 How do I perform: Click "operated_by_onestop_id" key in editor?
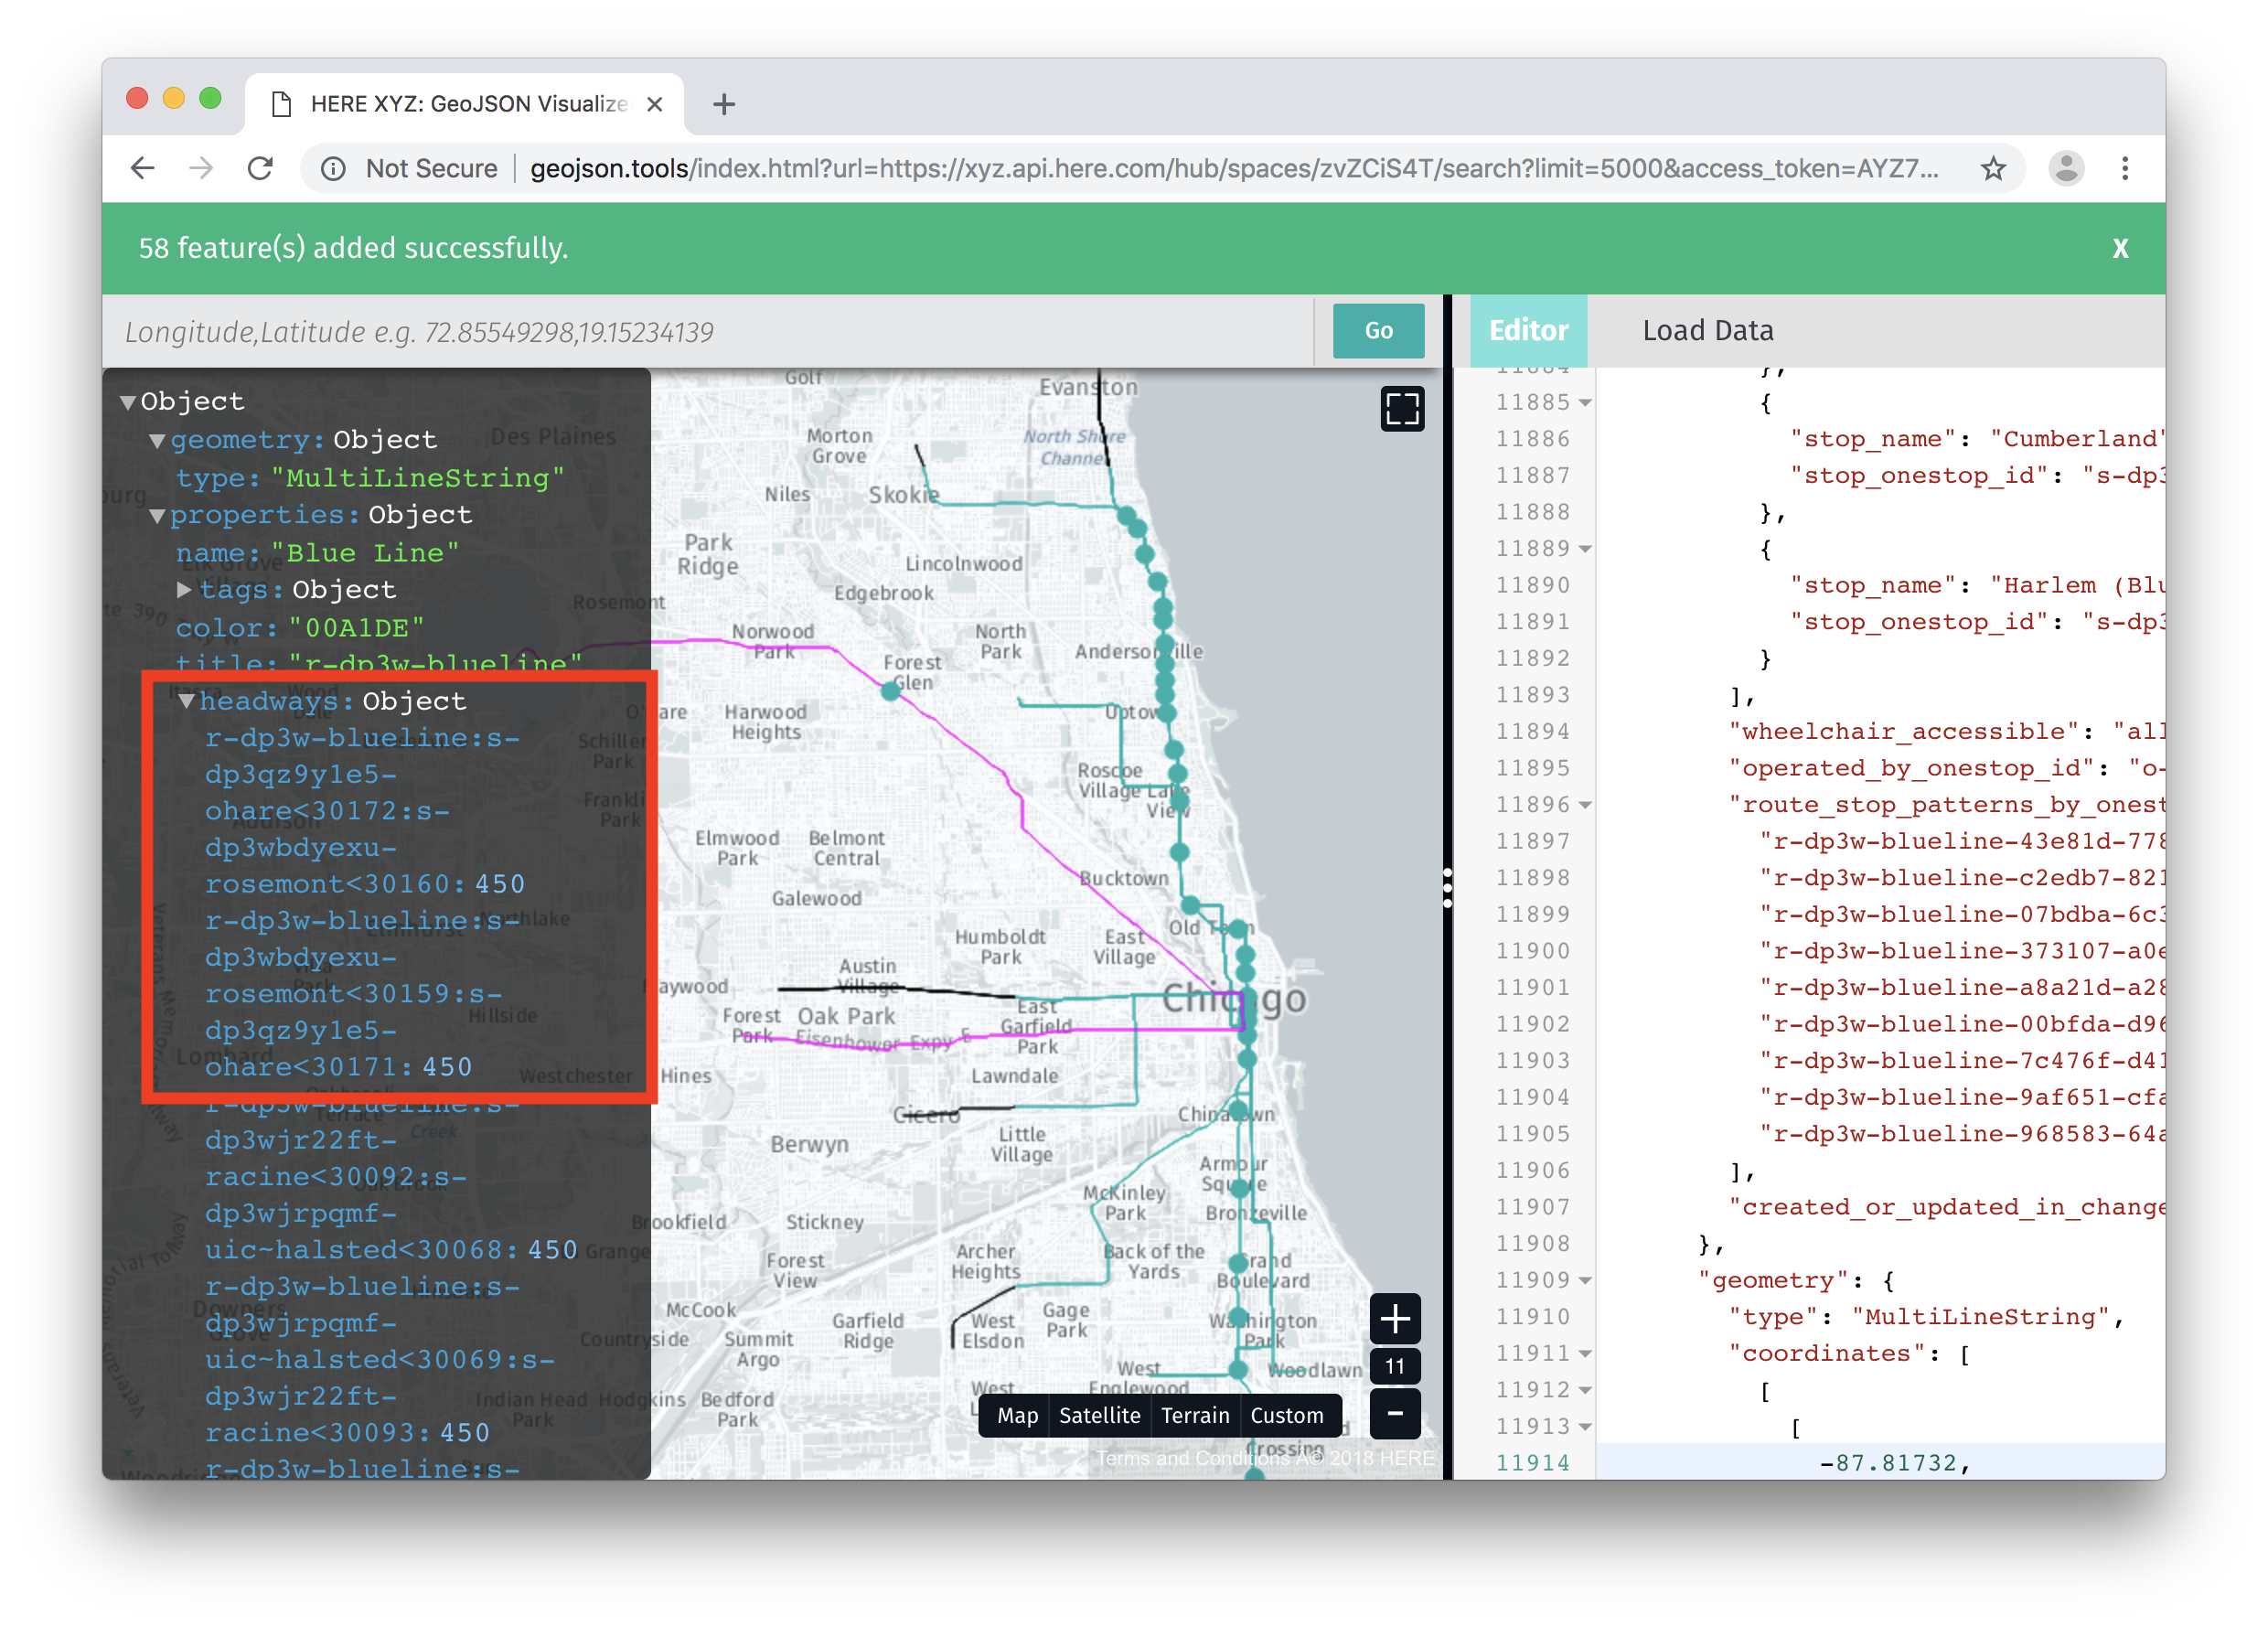click(x=1913, y=769)
